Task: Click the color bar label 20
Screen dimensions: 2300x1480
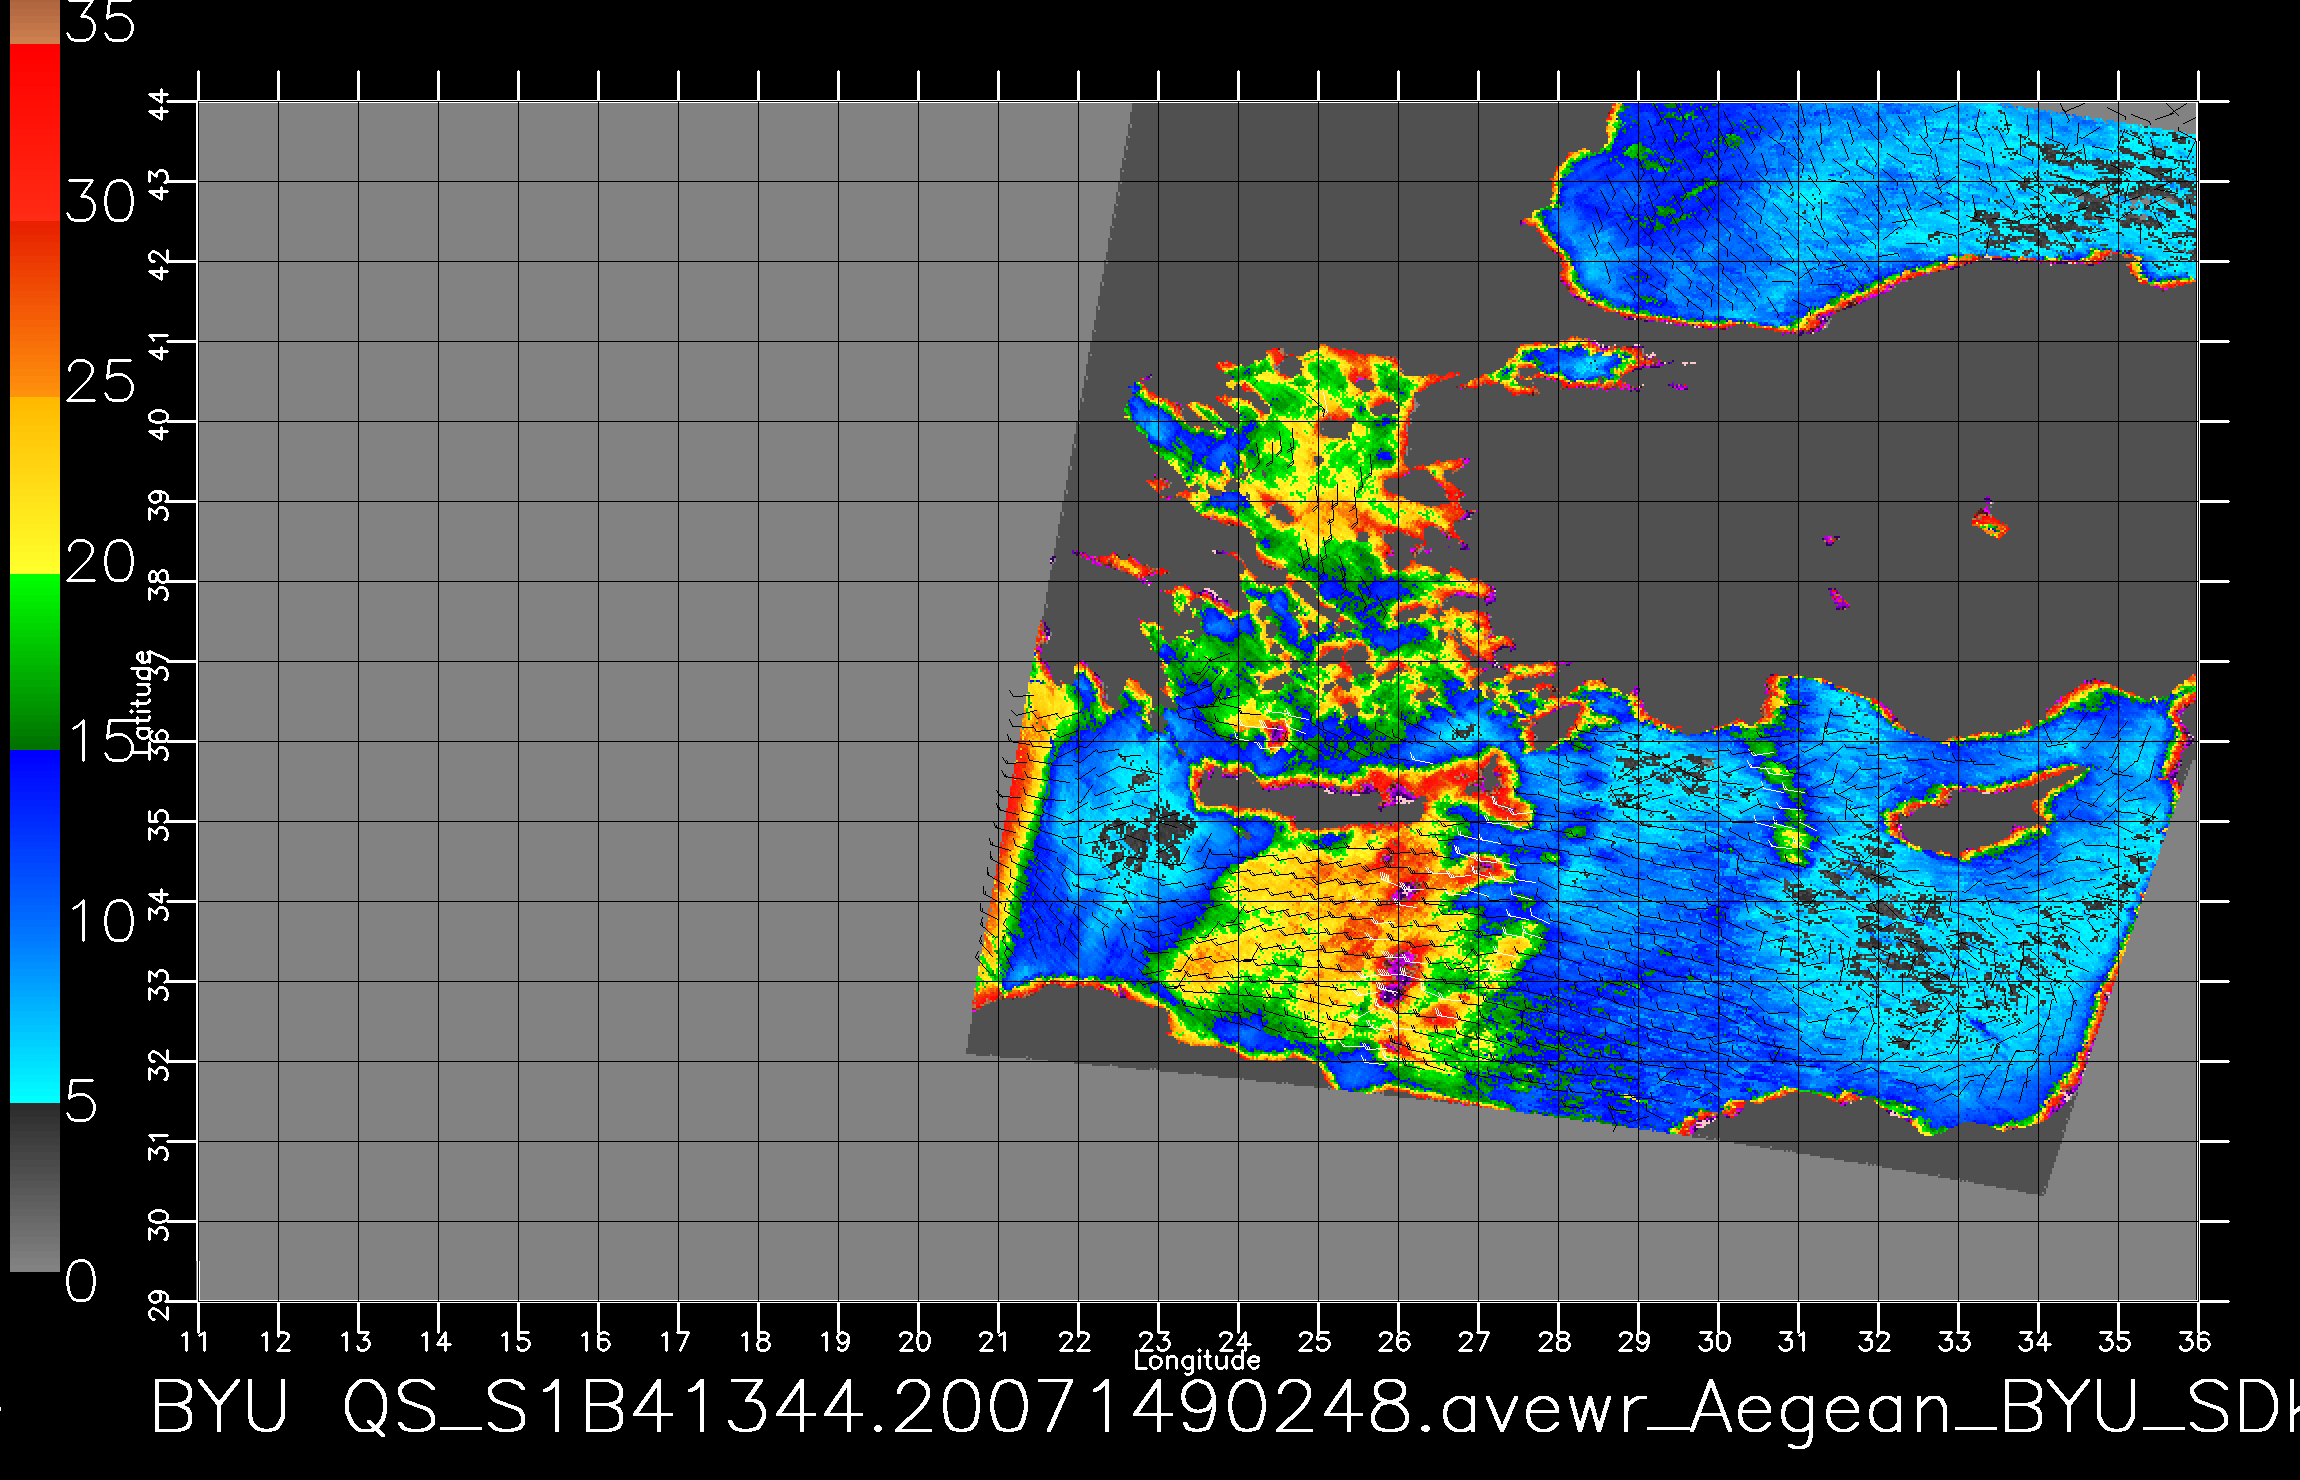Action: pyautogui.click(x=100, y=562)
